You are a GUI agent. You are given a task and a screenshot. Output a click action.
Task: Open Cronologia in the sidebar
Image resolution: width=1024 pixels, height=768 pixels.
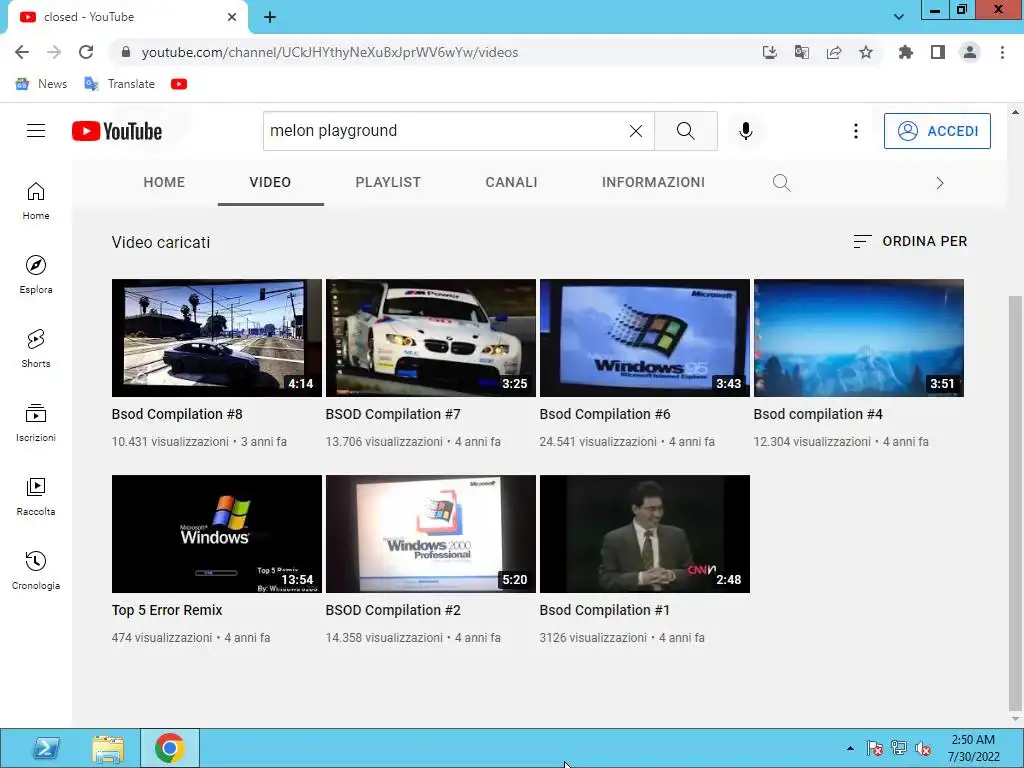tap(36, 571)
